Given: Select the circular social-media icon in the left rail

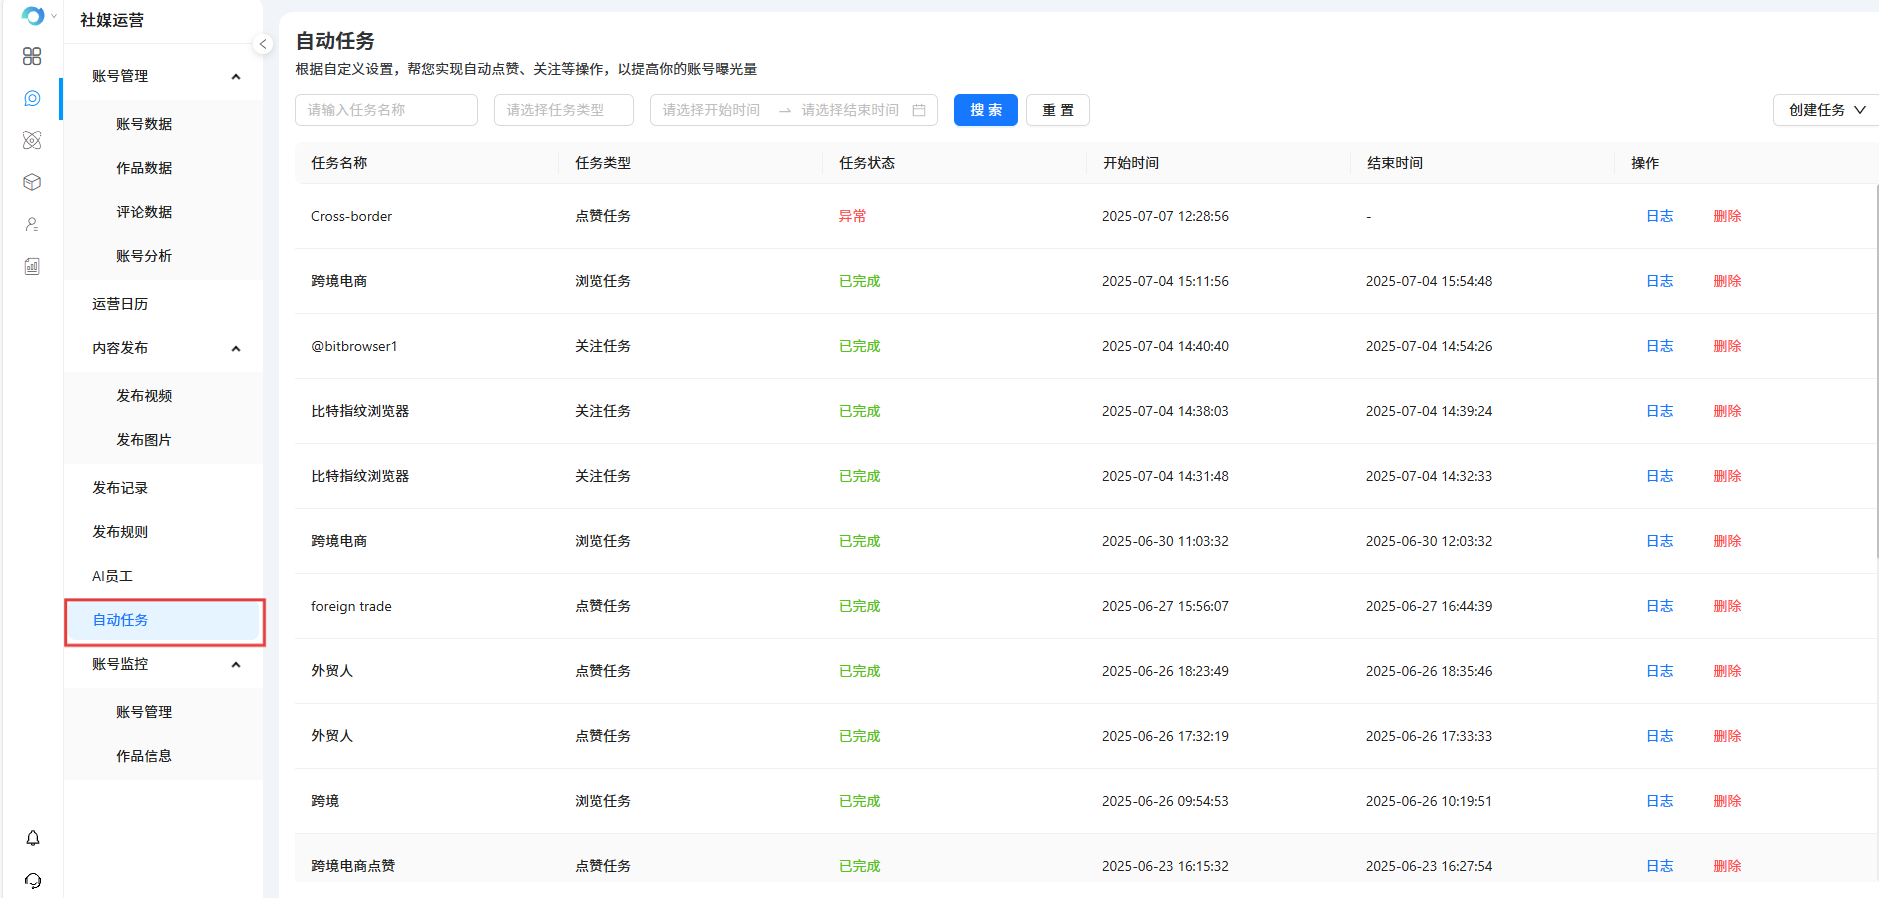Looking at the screenshot, I should 32,98.
